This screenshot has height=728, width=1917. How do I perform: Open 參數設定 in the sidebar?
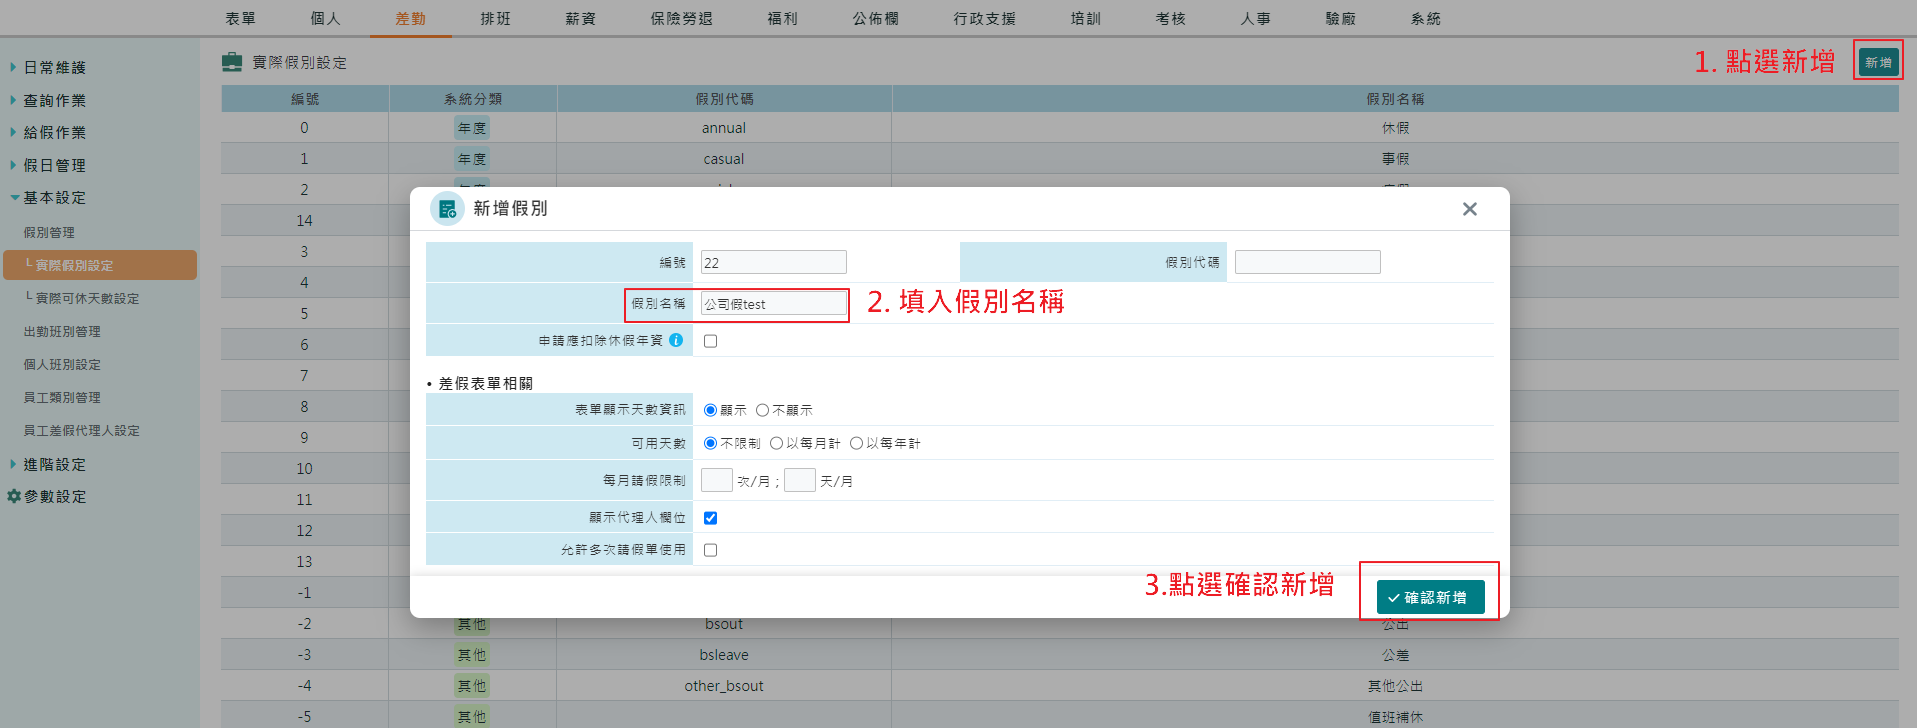[x=55, y=496]
